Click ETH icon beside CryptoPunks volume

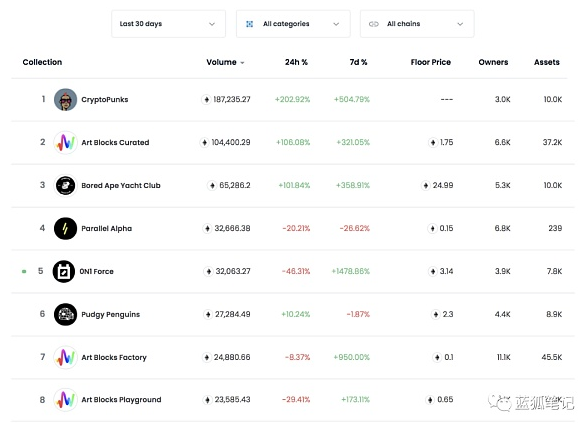[x=206, y=100]
